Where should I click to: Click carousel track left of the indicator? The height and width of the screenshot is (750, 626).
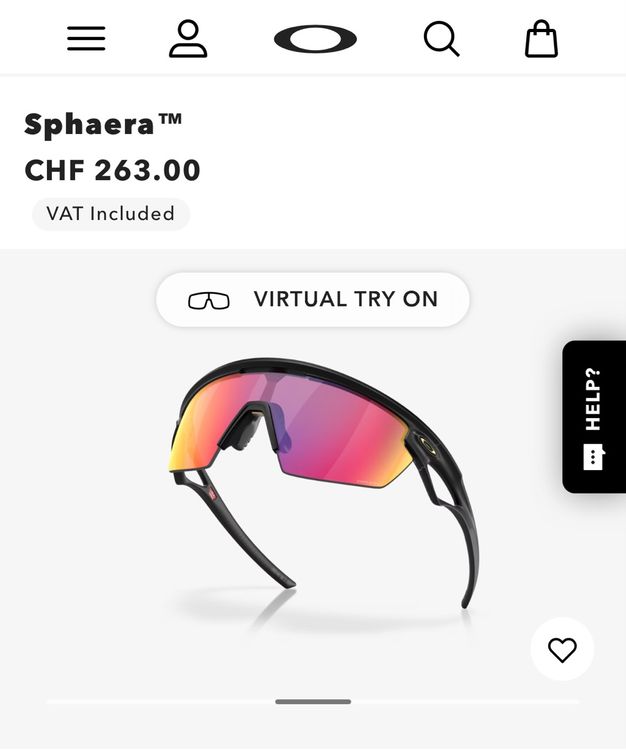(x=161, y=702)
